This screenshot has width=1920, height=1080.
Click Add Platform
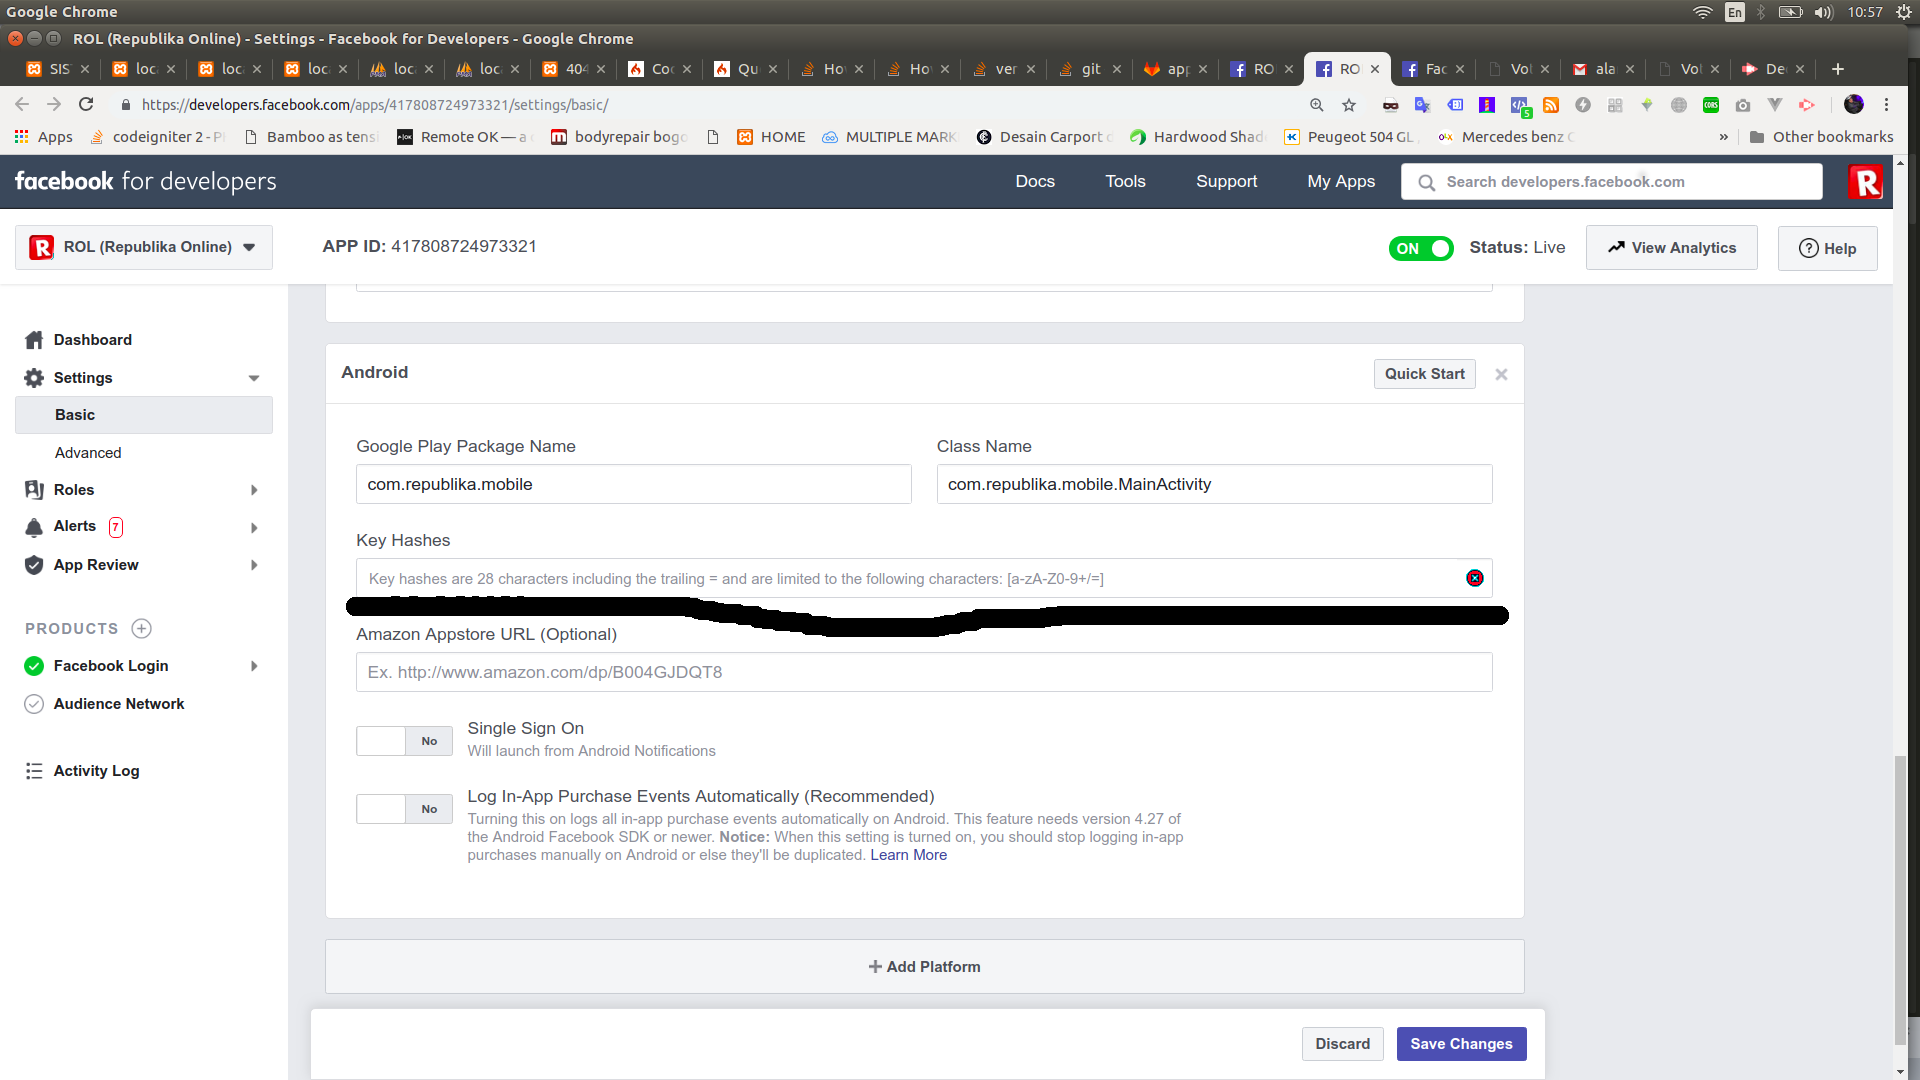click(924, 967)
